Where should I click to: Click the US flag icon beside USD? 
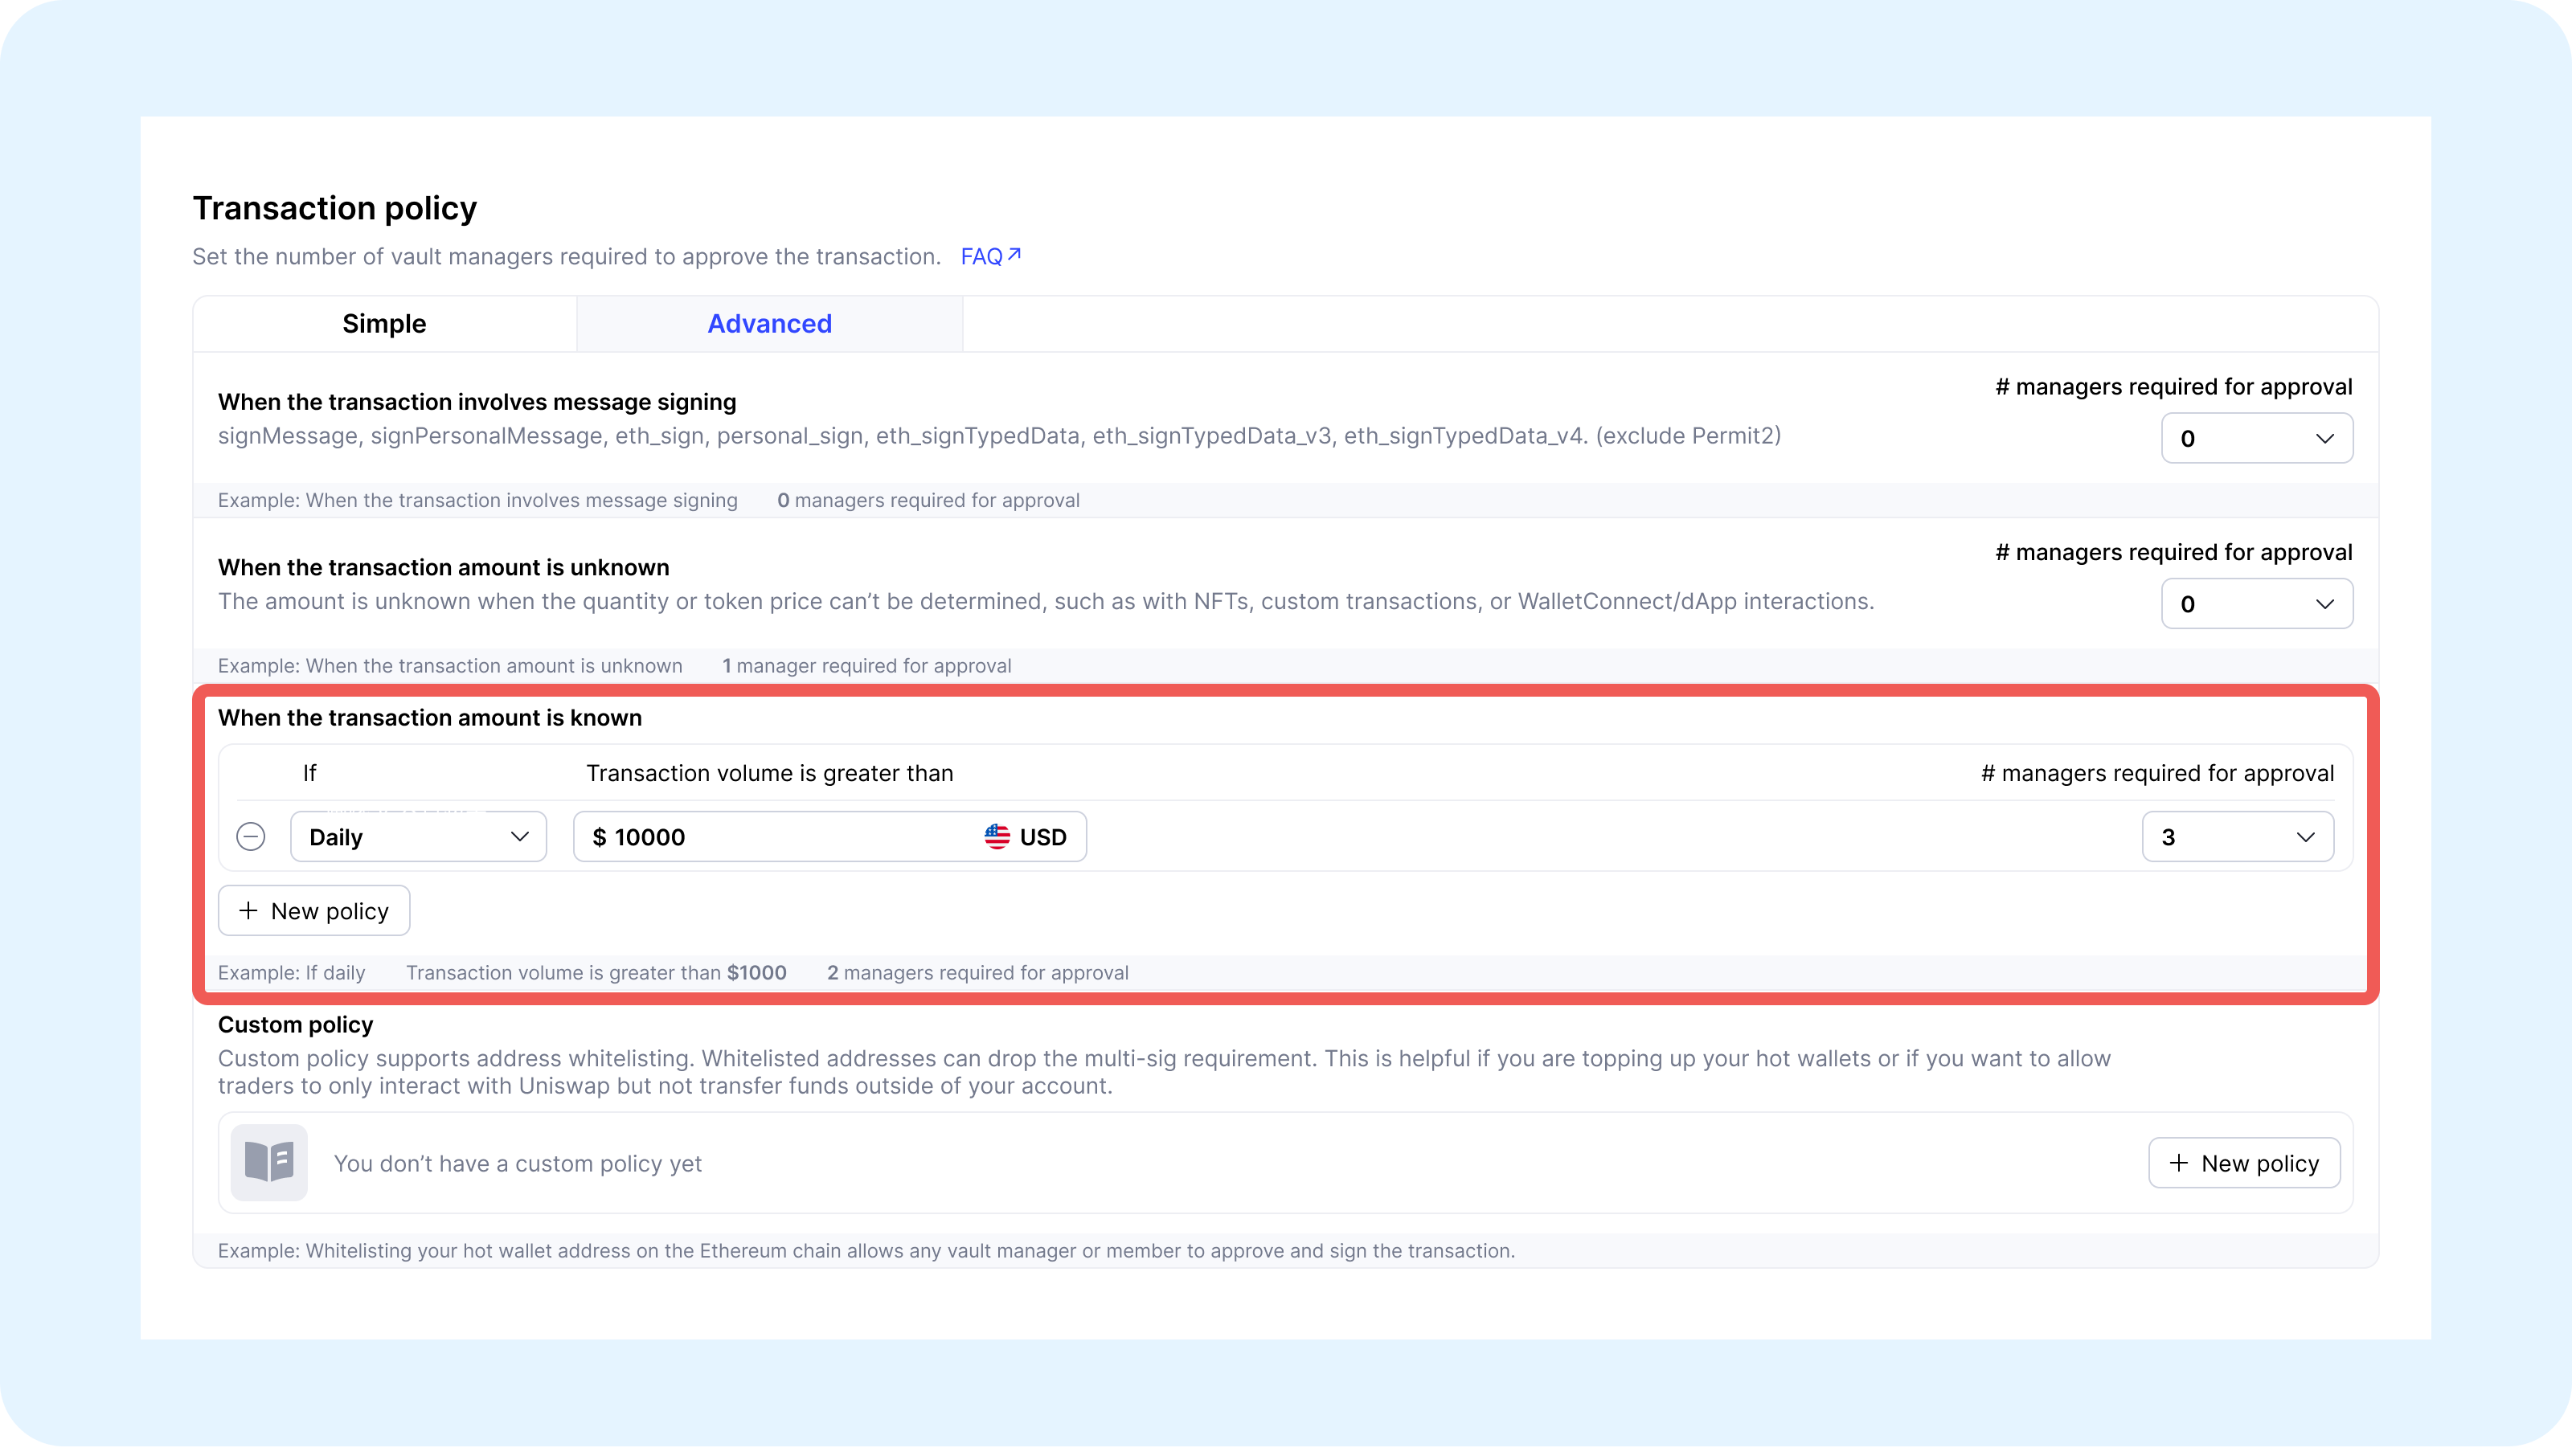tap(996, 836)
